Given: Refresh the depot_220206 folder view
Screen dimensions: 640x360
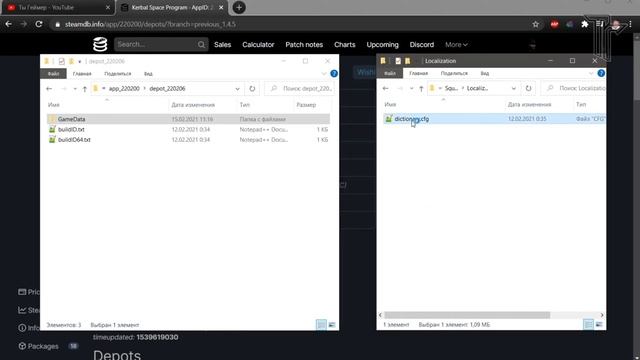Looking at the screenshot, I should tap(252, 89).
